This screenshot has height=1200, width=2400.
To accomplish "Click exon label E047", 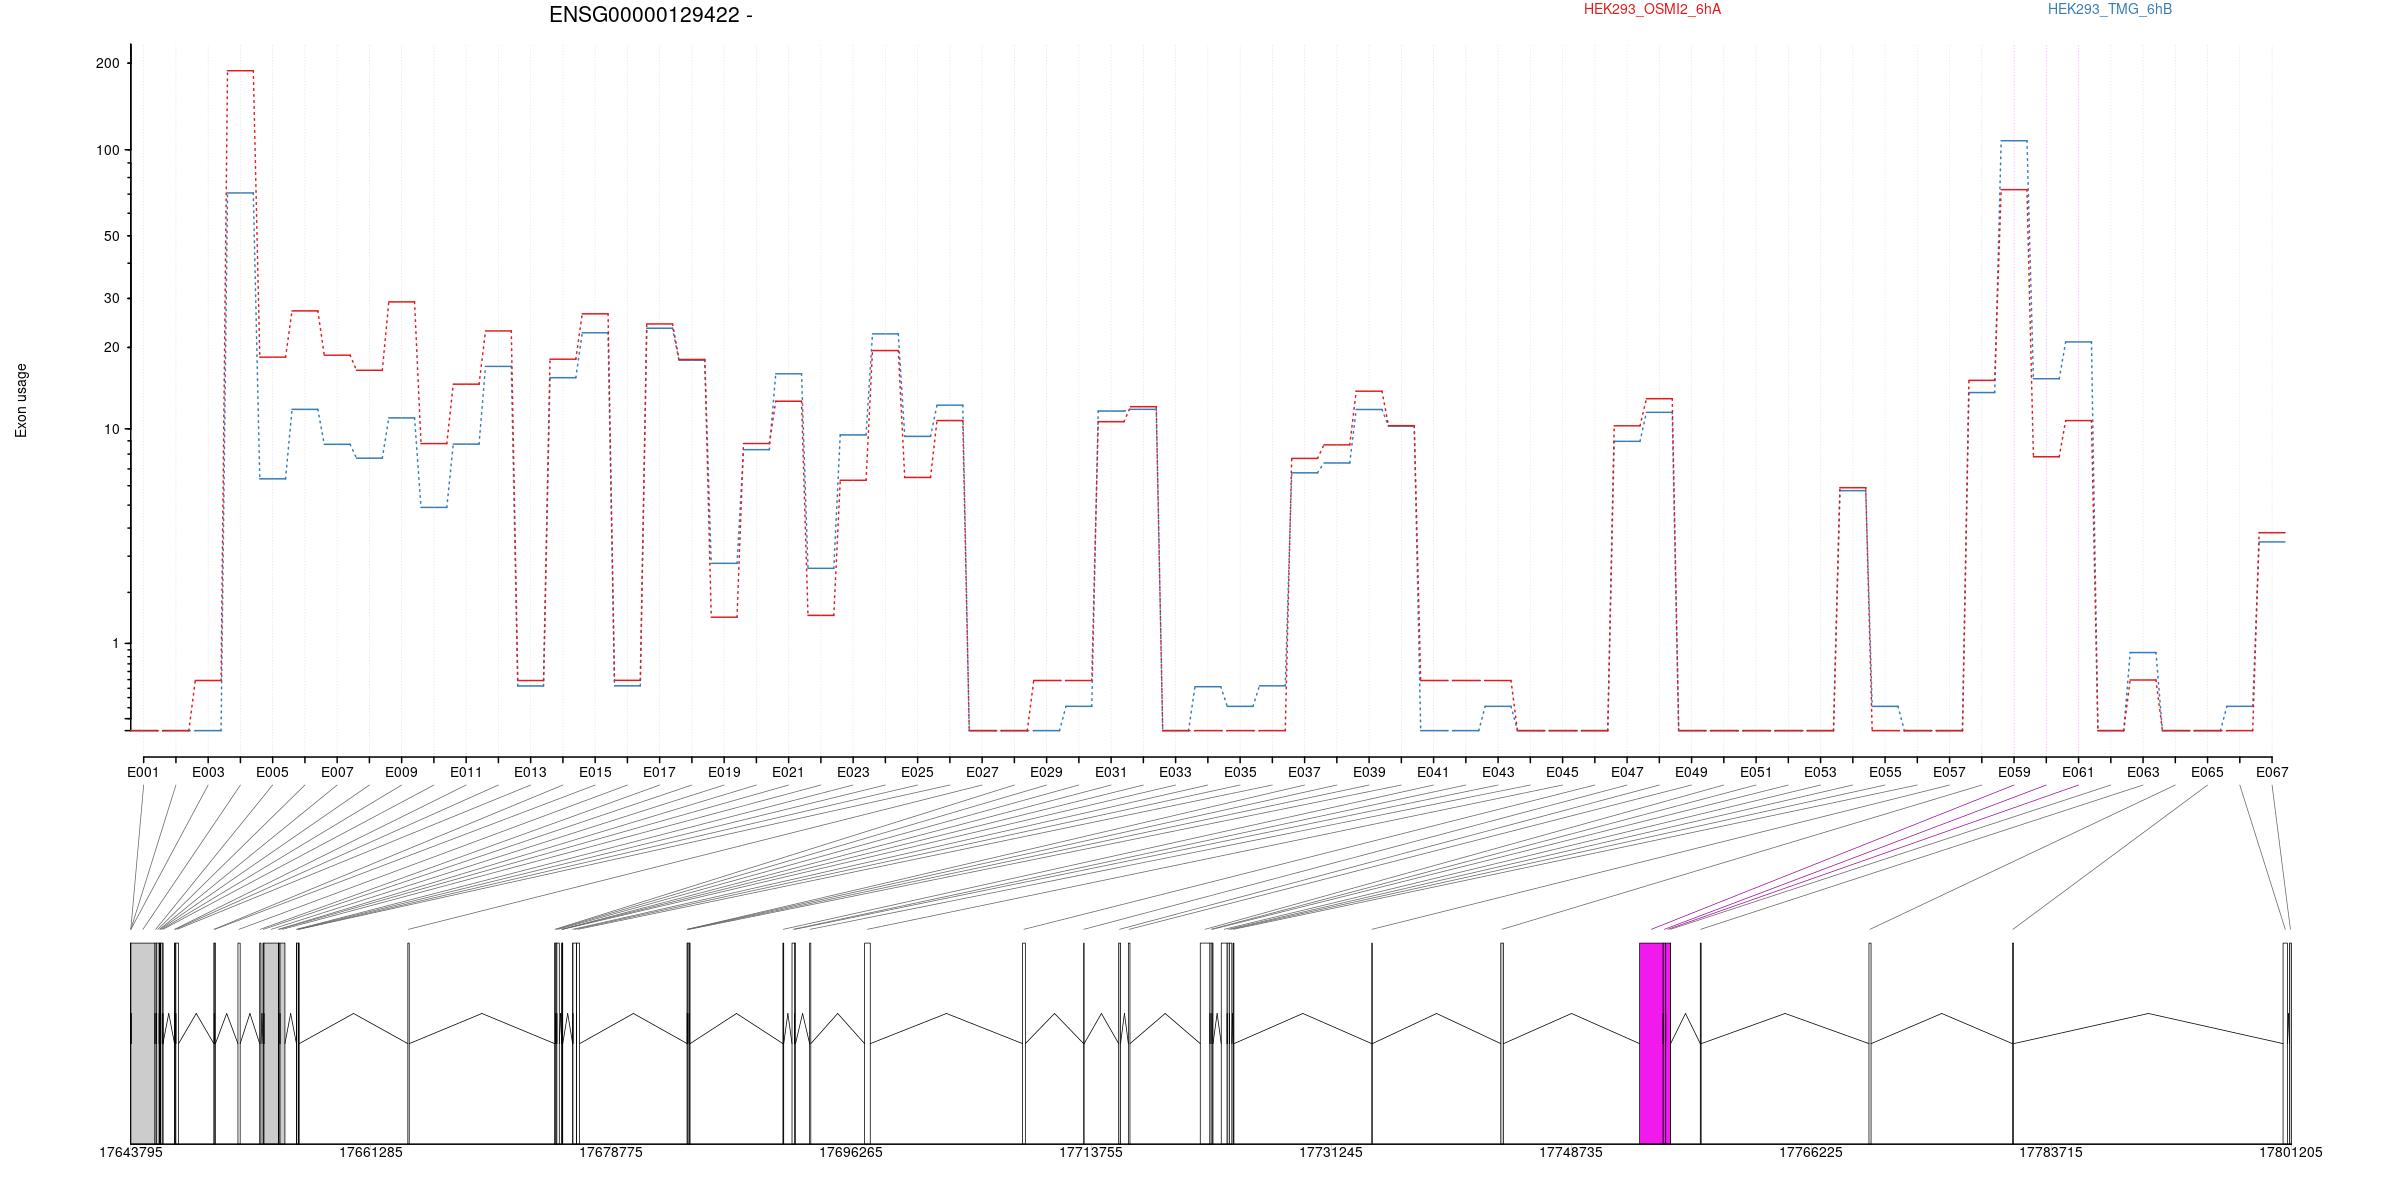I will point(1627,772).
